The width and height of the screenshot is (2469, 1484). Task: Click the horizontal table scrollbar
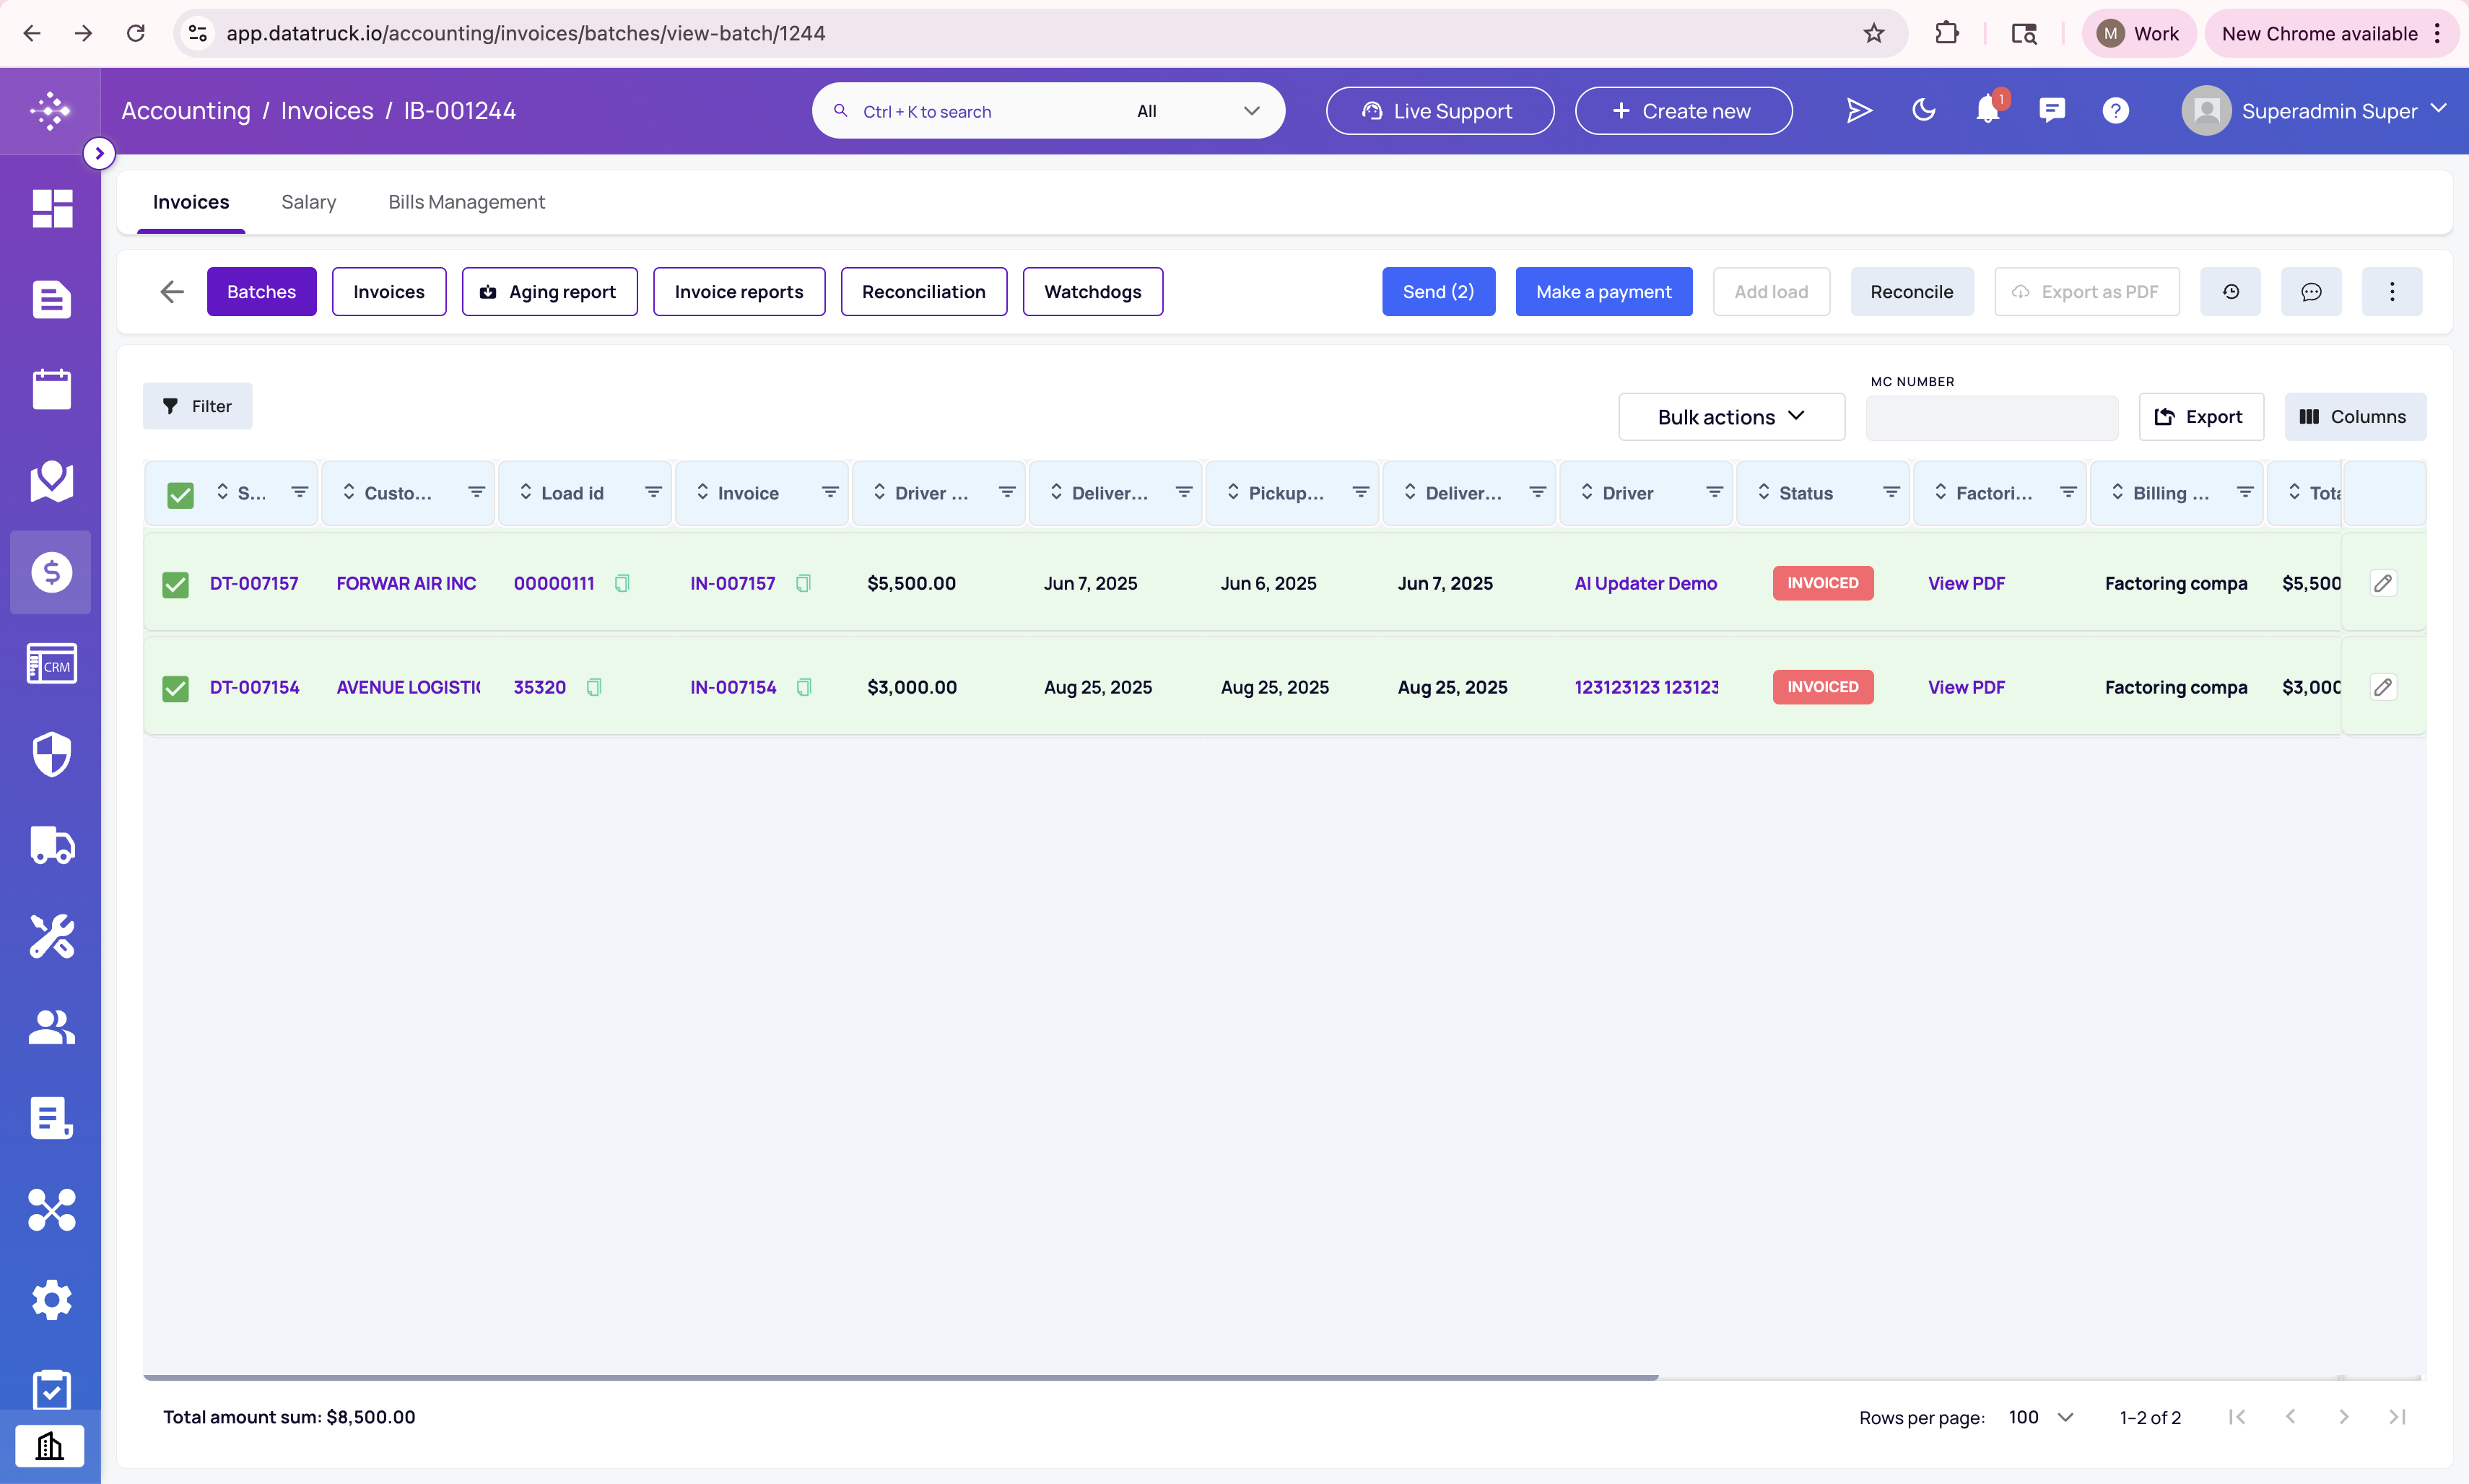[x=900, y=1377]
